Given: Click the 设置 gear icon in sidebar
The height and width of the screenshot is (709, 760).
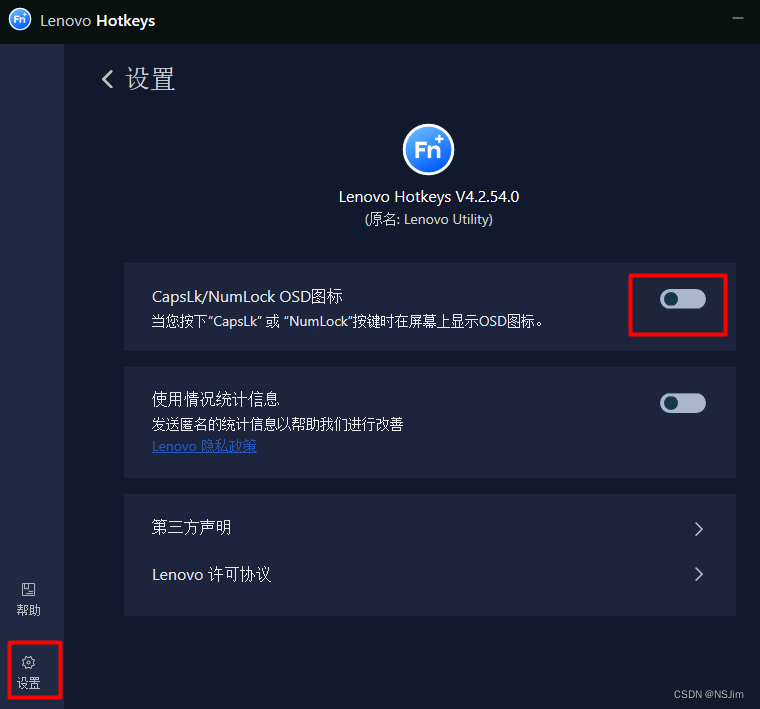Looking at the screenshot, I should coord(29,662).
